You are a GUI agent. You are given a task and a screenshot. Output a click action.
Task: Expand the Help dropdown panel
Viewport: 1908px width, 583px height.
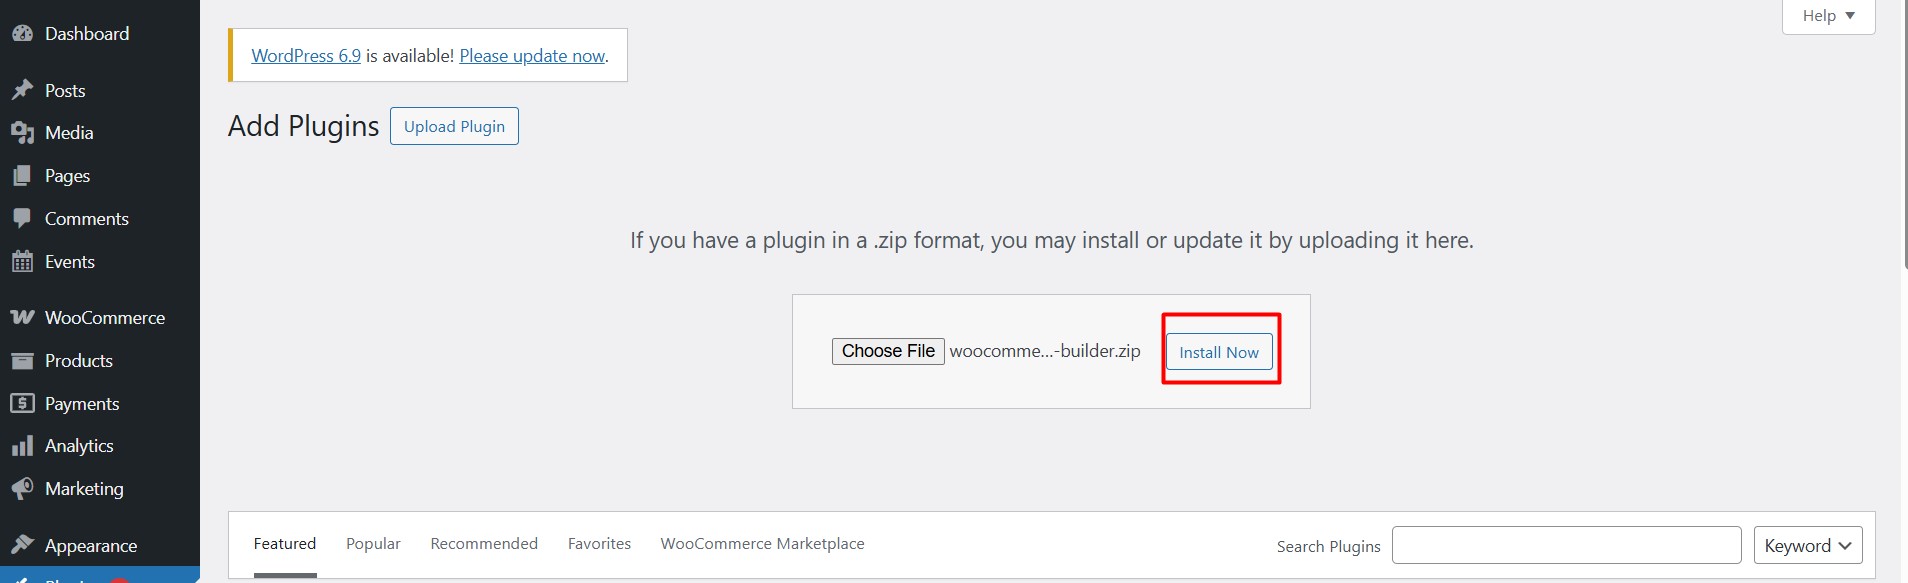(1828, 16)
